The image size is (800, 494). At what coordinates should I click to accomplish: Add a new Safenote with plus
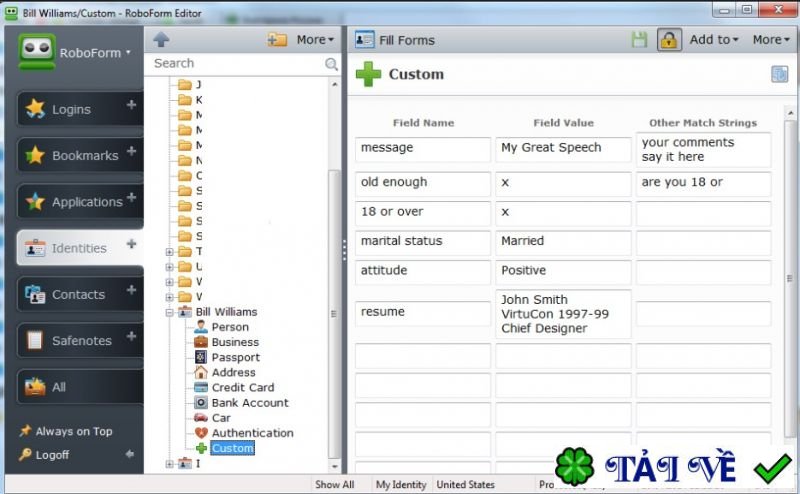pyautogui.click(x=132, y=336)
